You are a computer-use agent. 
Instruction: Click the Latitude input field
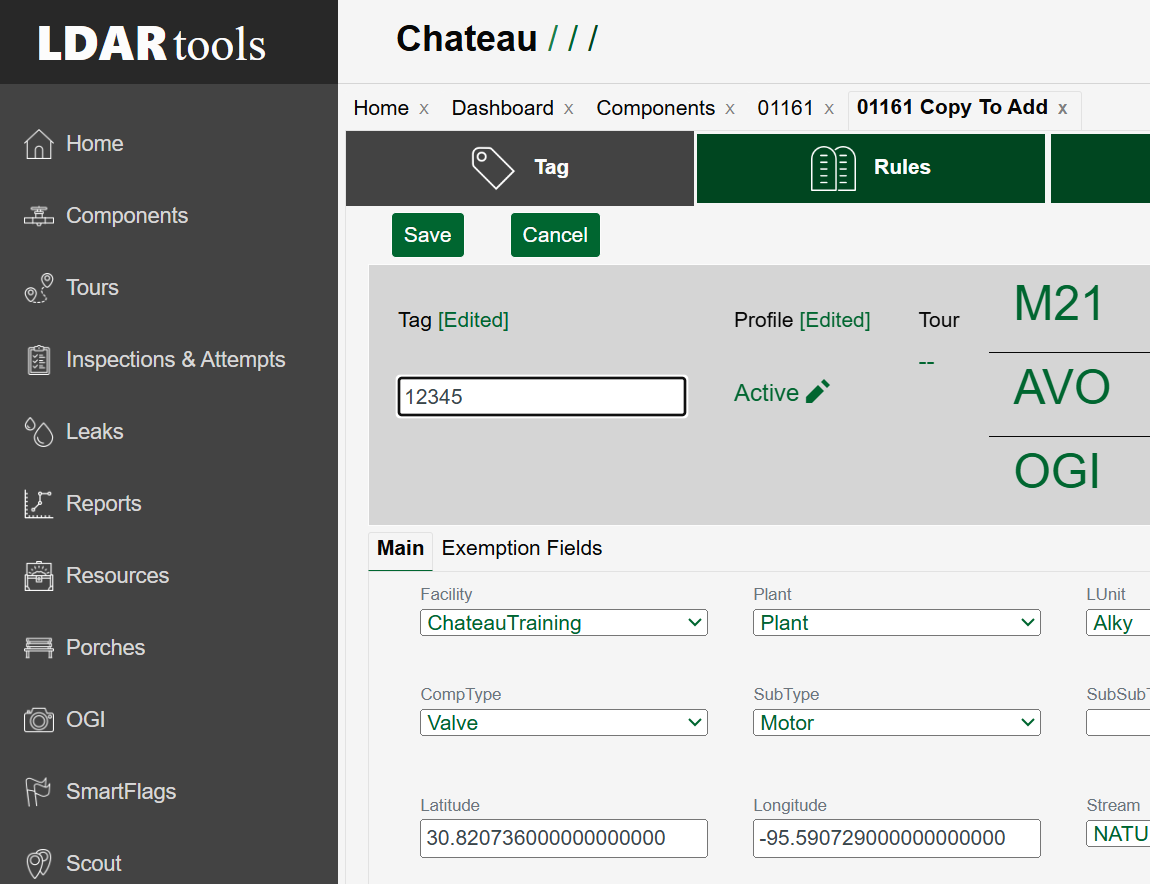pos(563,839)
